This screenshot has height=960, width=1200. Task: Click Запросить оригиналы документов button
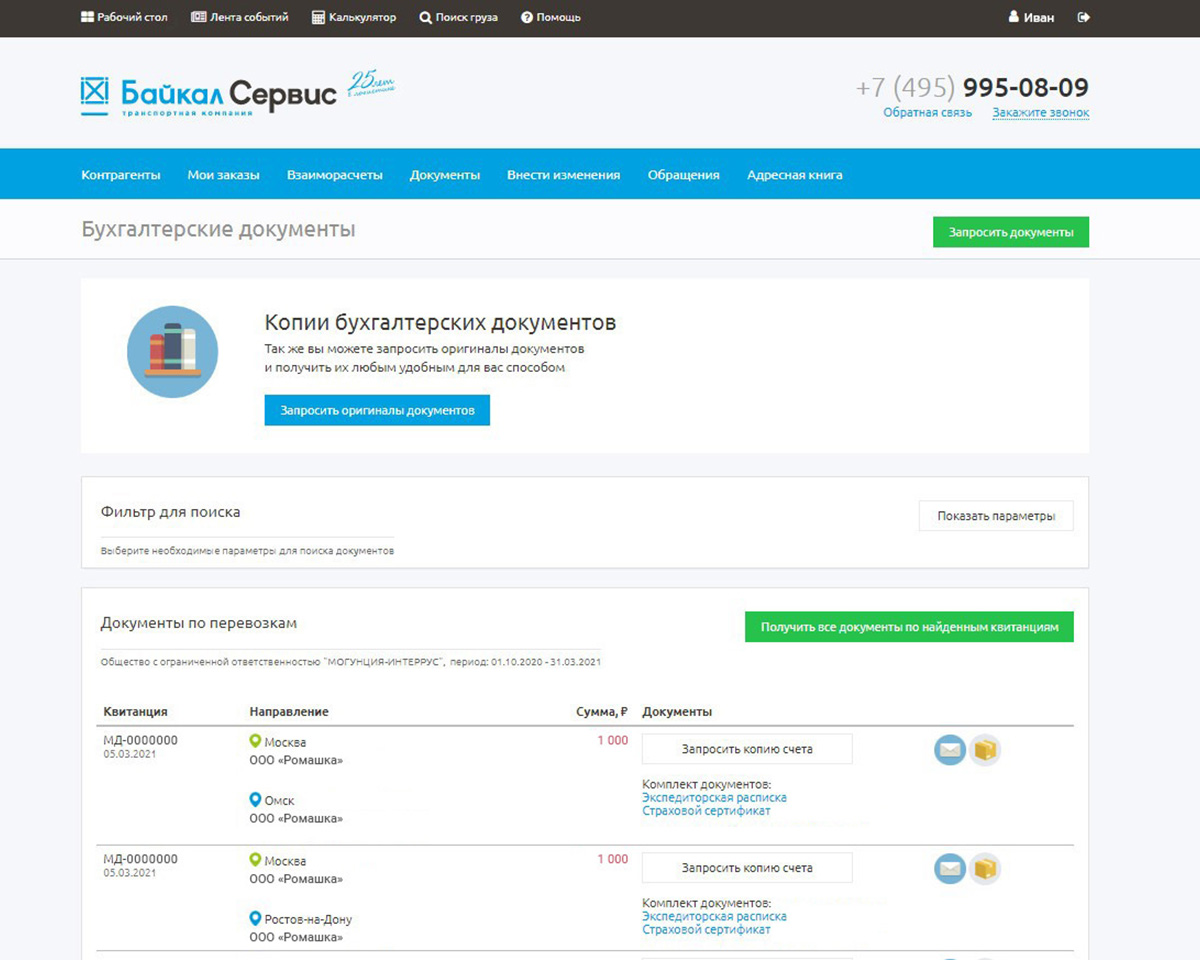point(377,411)
